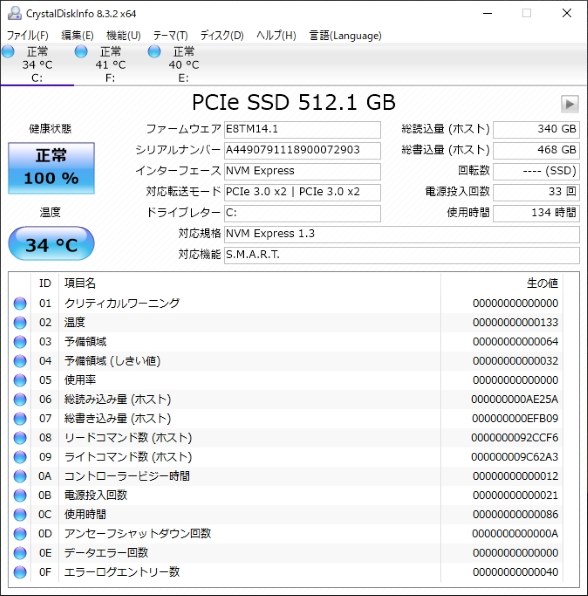Click the エラーログエントリー数 item name

[122, 572]
